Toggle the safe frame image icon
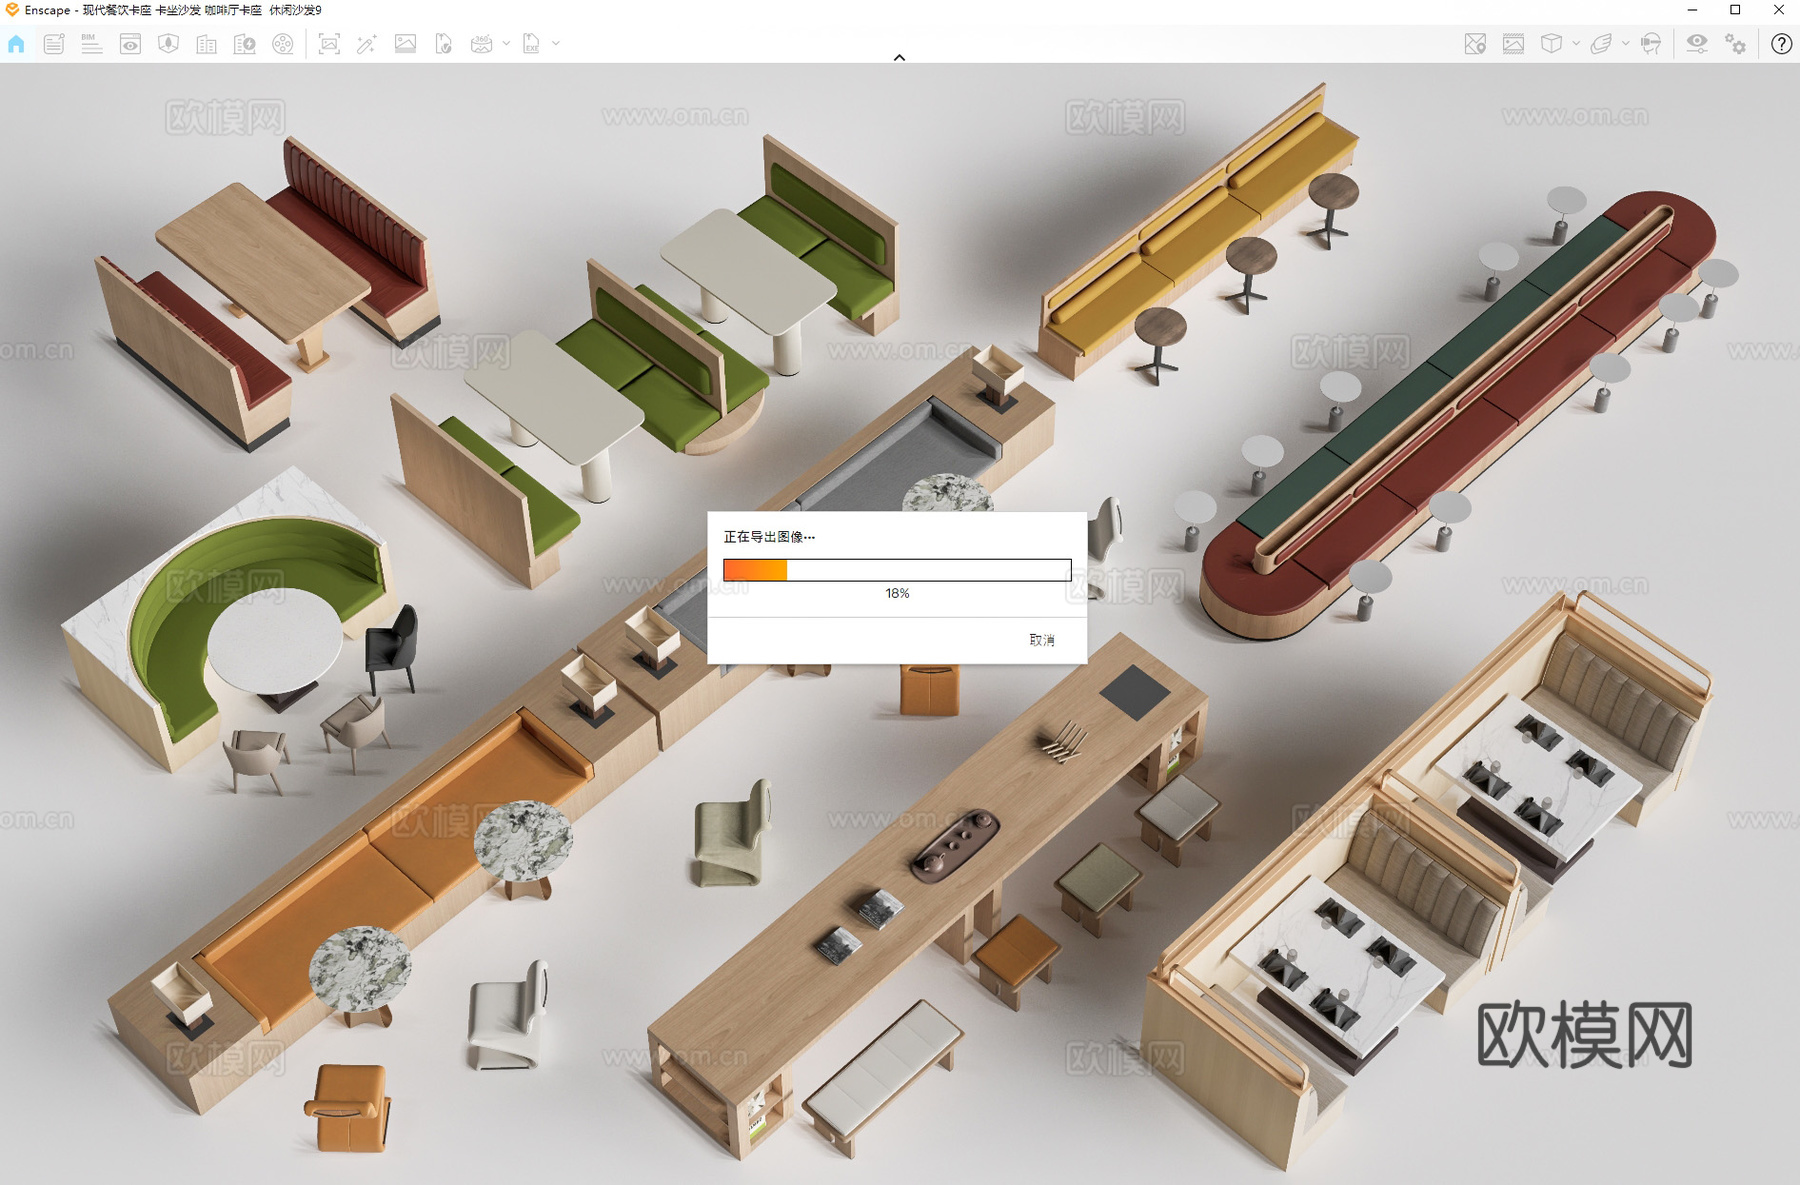The height and width of the screenshot is (1185, 1800). (x=1513, y=44)
